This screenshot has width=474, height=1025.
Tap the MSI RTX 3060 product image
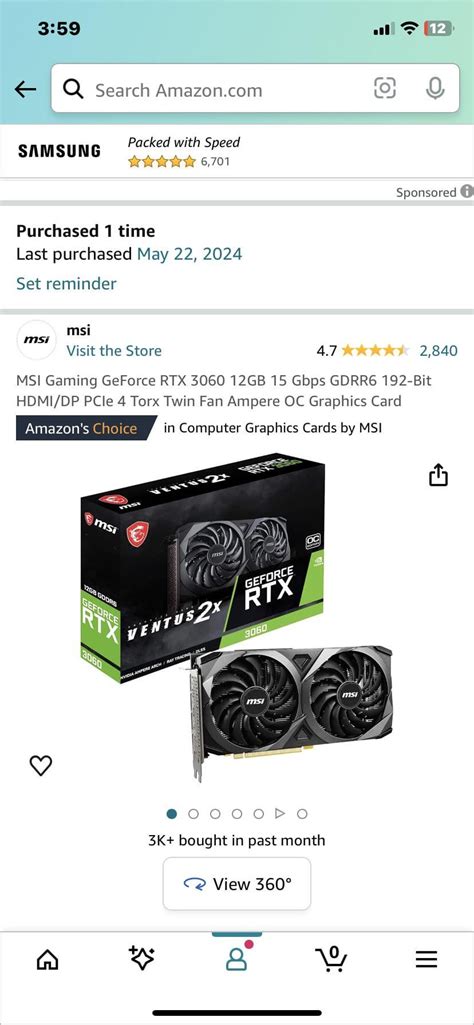point(237,618)
